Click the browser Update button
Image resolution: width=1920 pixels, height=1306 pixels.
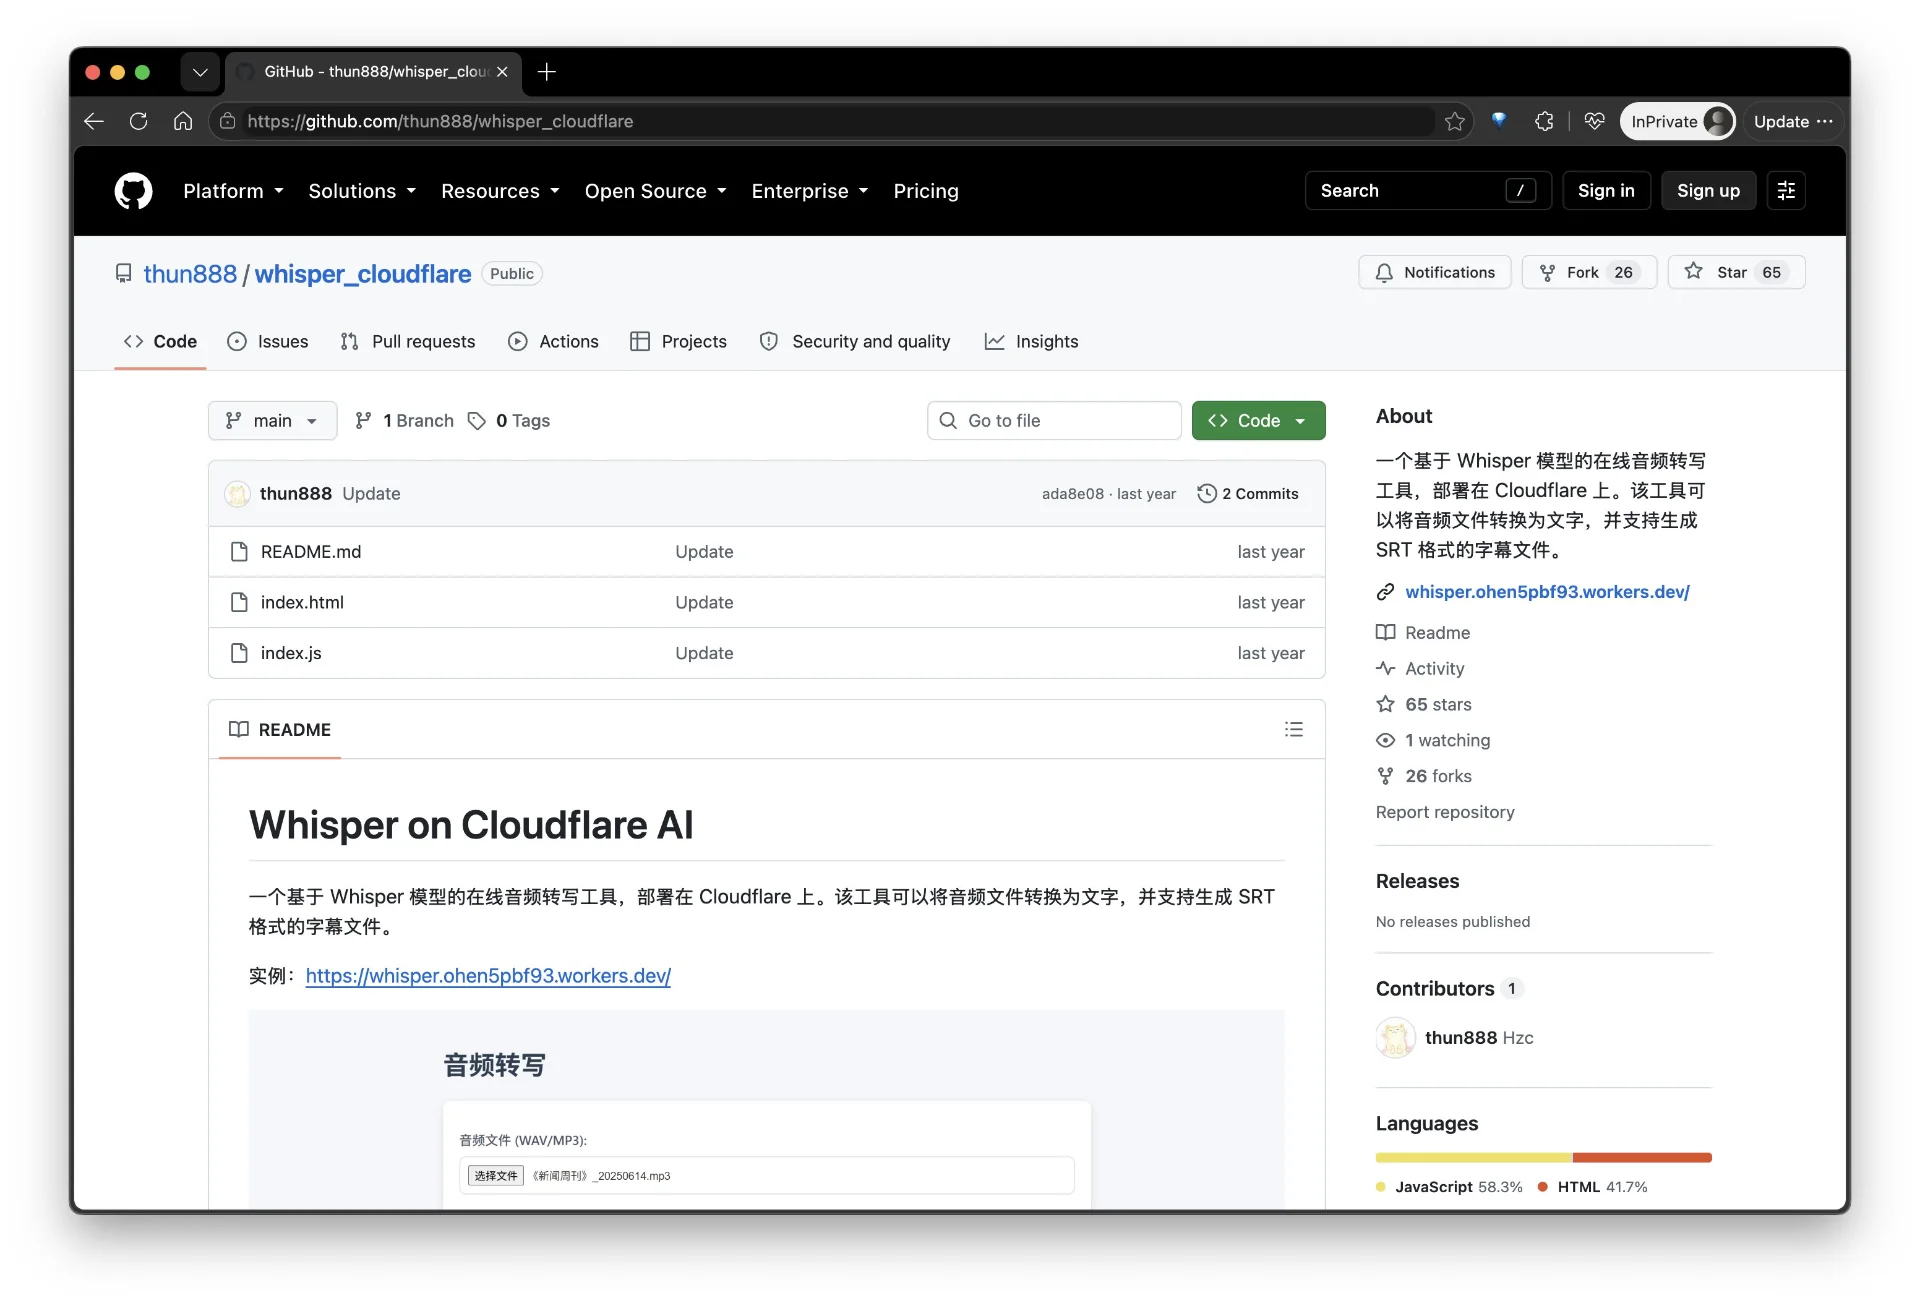click(x=1792, y=121)
